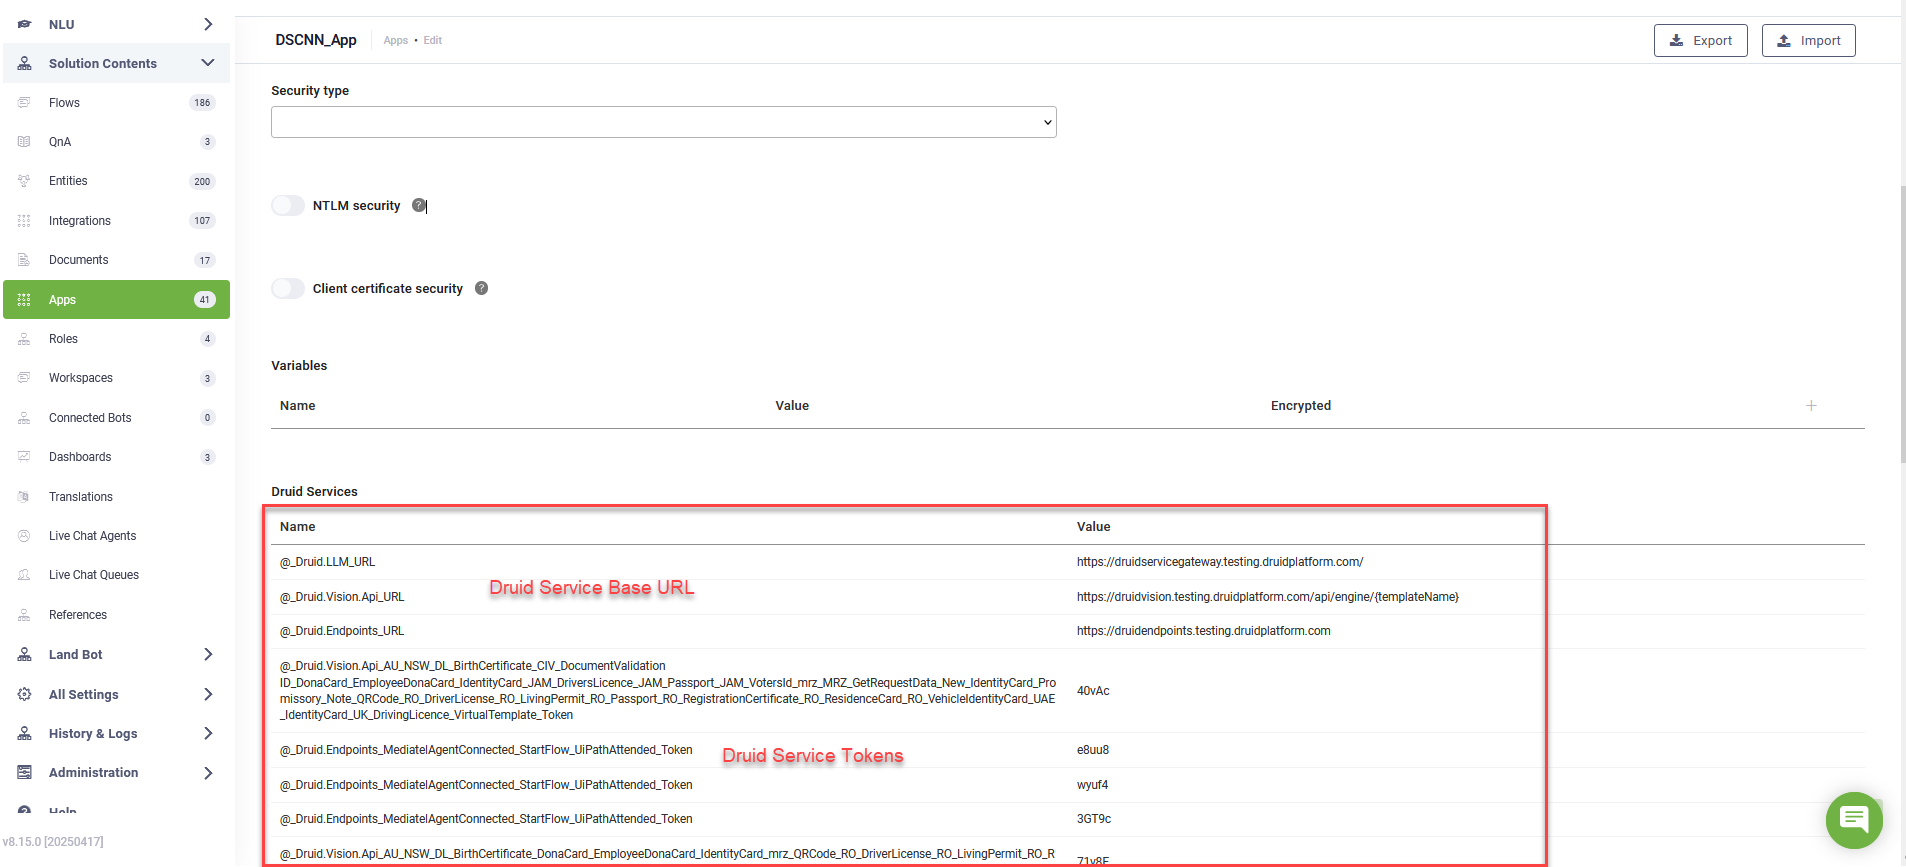This screenshot has width=1906, height=867.
Task: Select the Apps menu item
Action: [116, 300]
